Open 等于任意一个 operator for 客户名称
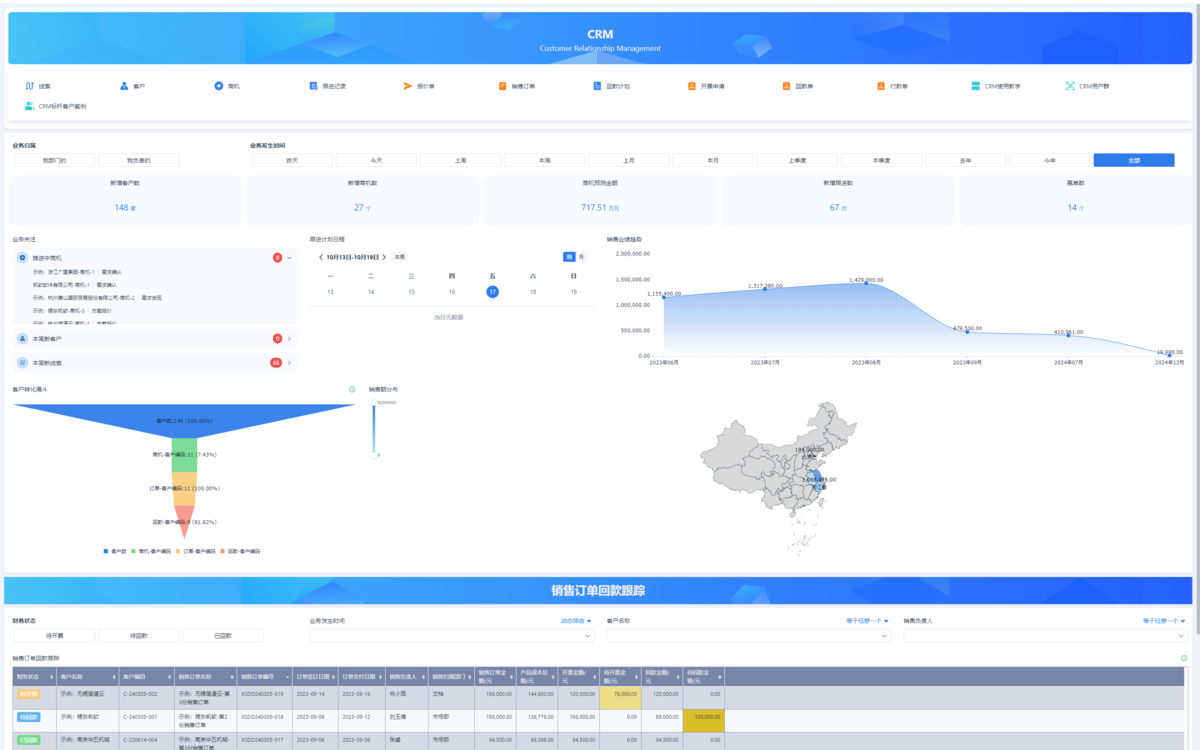This screenshot has height=750, width=1200. click(868, 621)
